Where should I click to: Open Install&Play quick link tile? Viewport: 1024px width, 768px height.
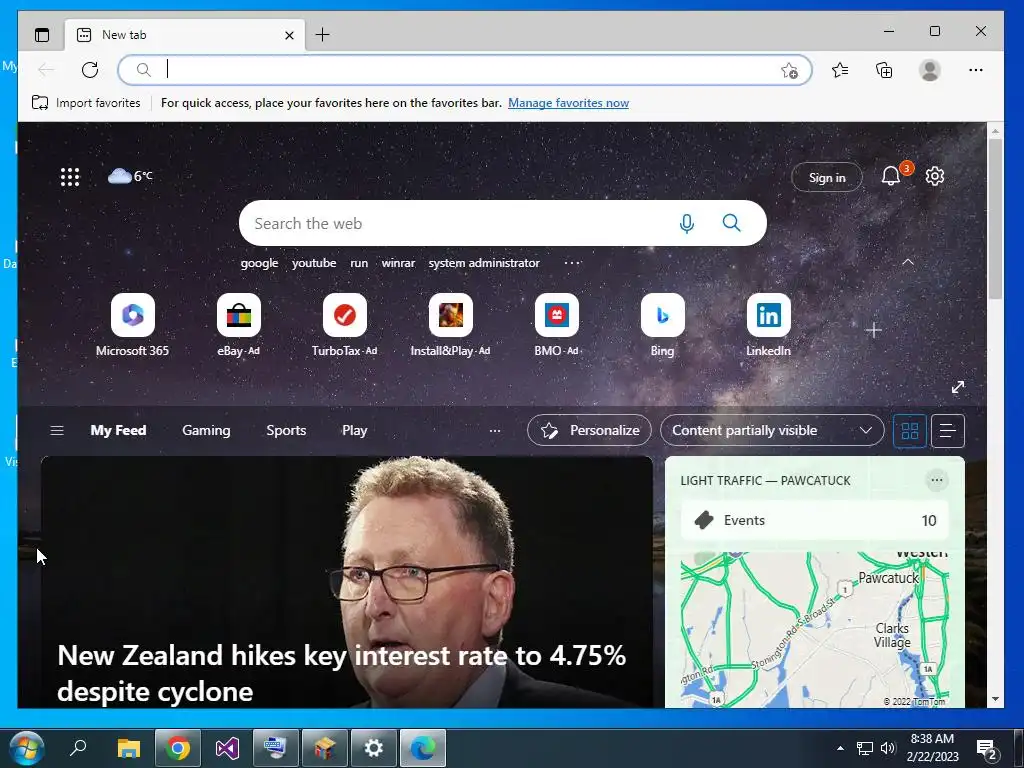coord(450,325)
